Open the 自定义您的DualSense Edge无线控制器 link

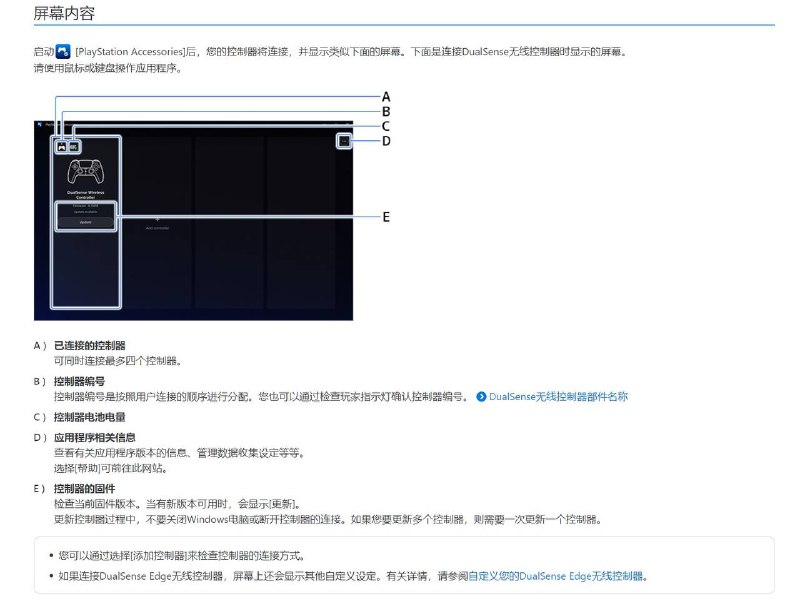click(x=560, y=573)
